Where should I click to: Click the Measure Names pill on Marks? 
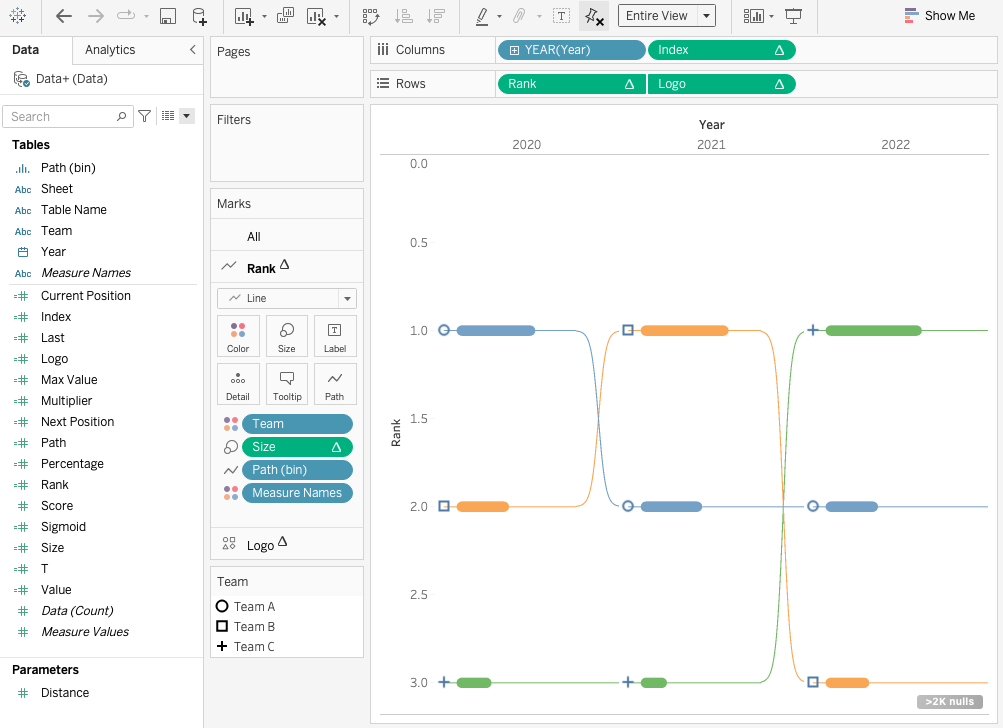(x=297, y=493)
